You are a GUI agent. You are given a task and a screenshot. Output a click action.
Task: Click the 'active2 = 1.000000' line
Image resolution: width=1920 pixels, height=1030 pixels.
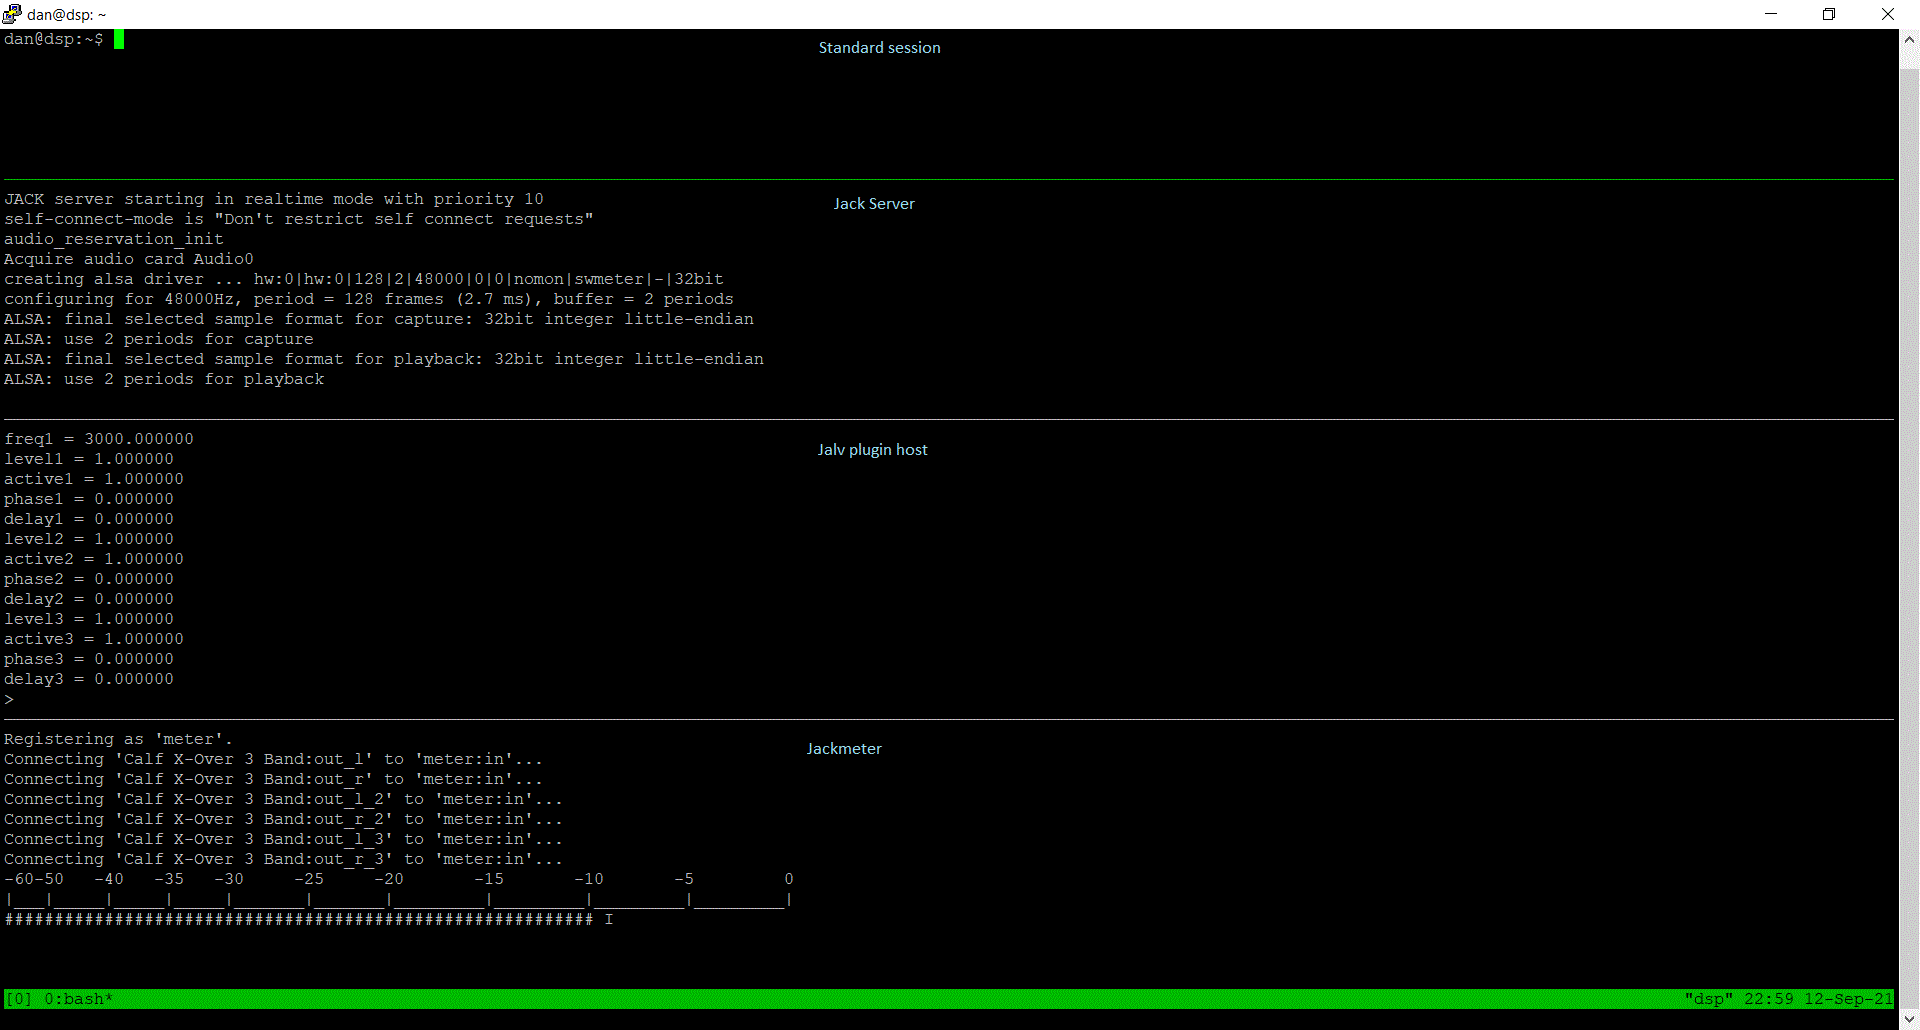[x=94, y=559]
